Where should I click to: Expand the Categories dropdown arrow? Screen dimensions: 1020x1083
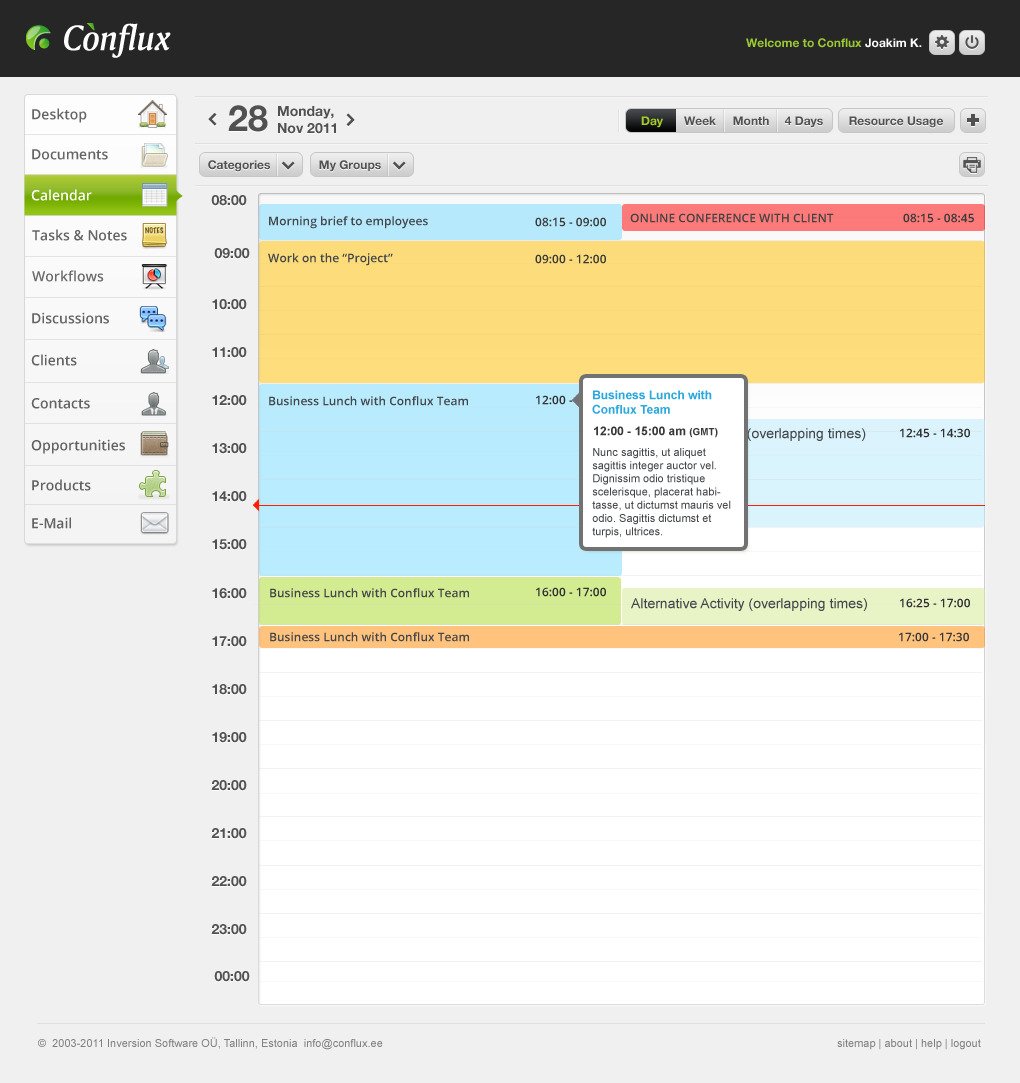[x=289, y=164]
